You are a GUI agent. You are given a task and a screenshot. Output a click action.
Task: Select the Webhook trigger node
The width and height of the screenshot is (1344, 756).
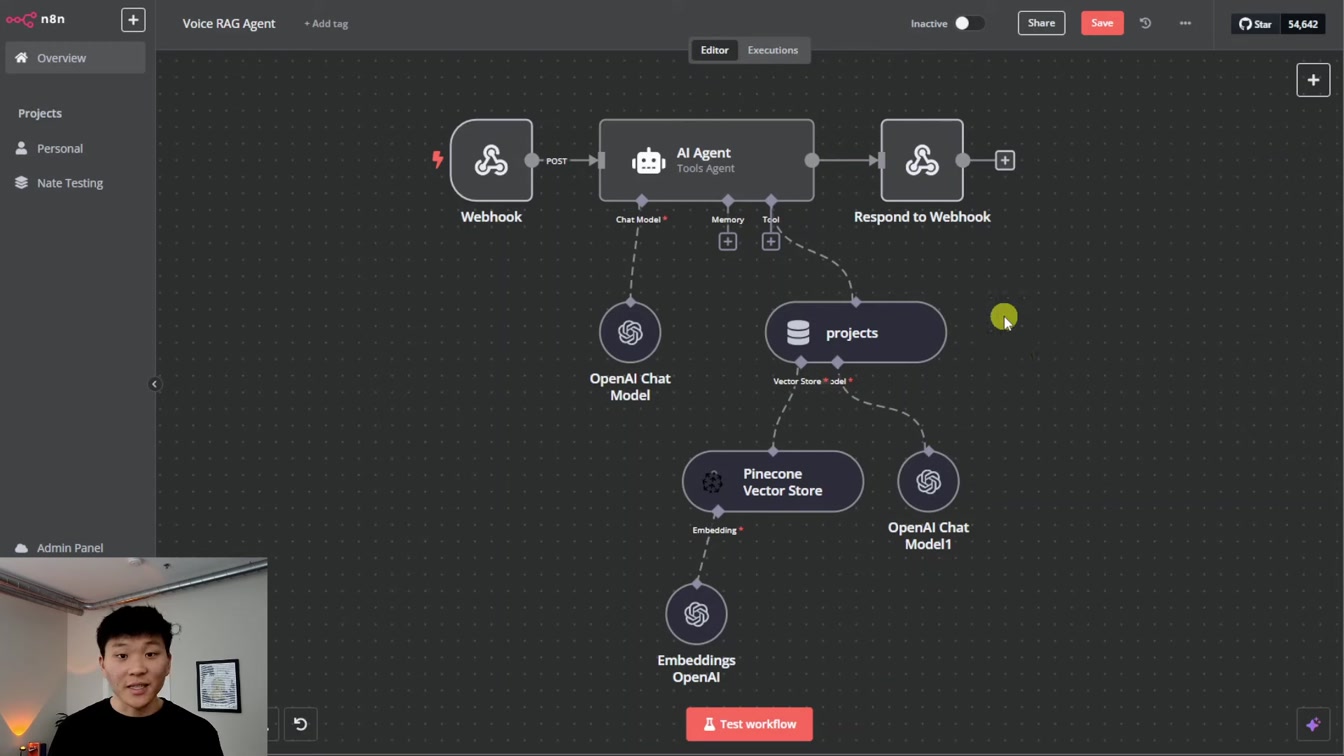pyautogui.click(x=491, y=160)
